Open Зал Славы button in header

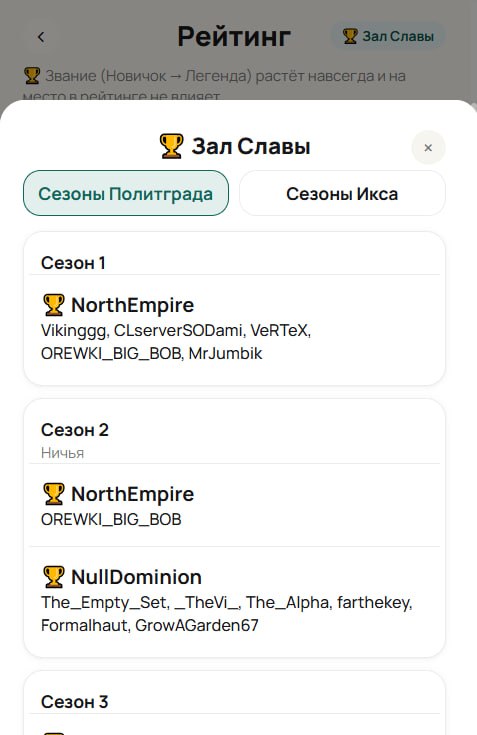pos(388,36)
